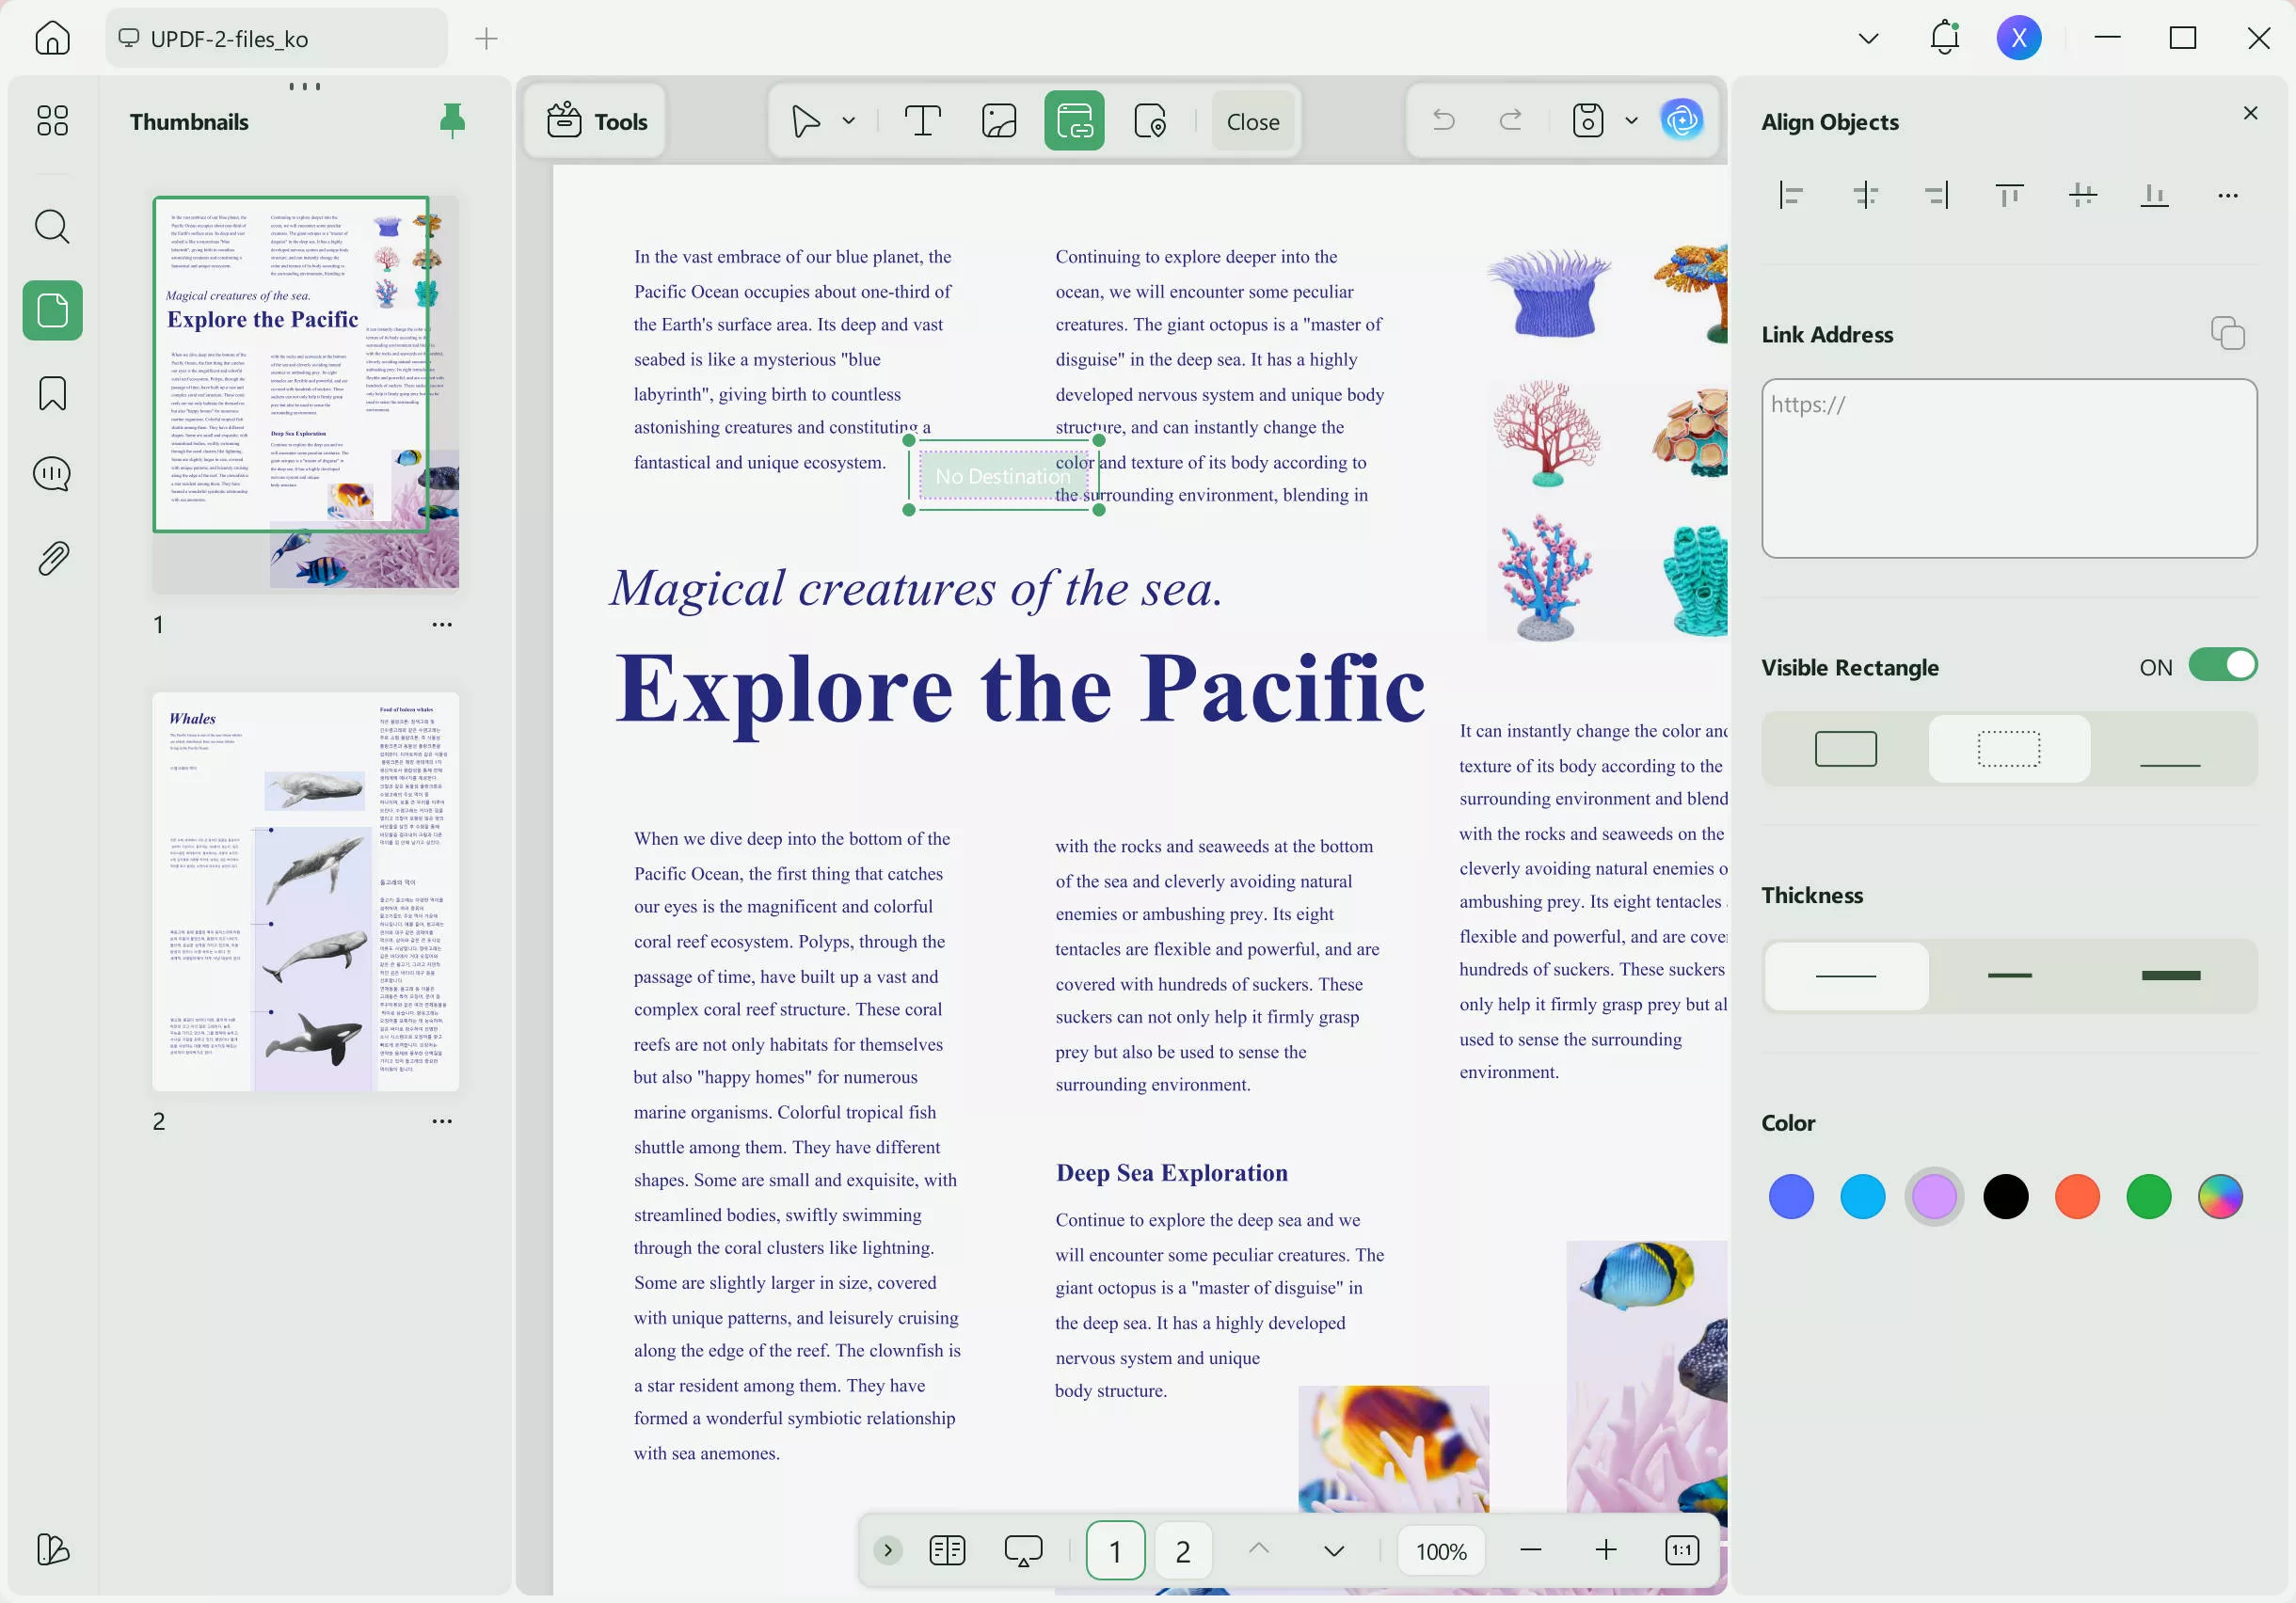The width and height of the screenshot is (2296, 1603).
Task: Click the Link Address https:// field
Action: [2008, 468]
